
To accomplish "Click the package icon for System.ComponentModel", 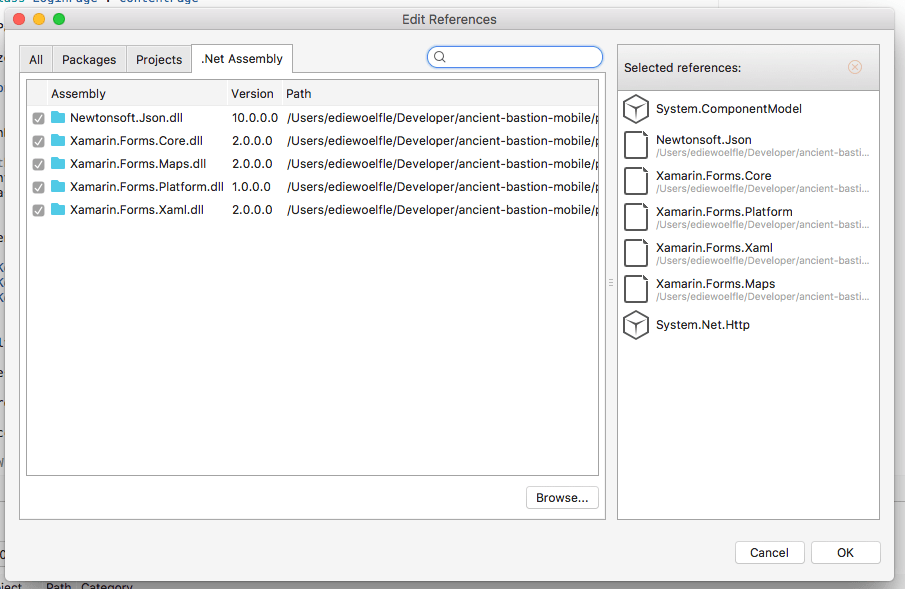I will (635, 109).
